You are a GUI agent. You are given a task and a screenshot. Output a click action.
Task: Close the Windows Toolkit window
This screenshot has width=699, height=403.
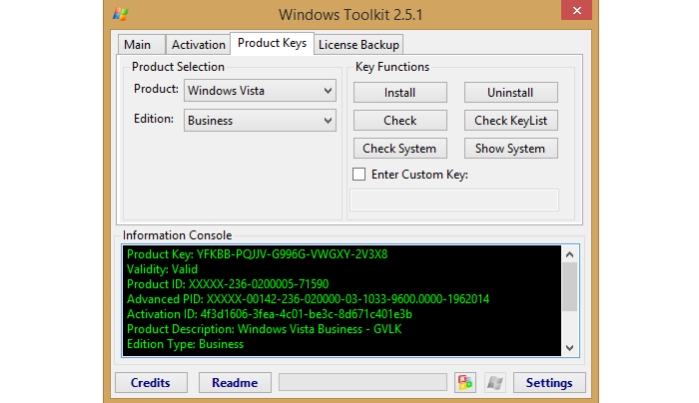[x=576, y=10]
